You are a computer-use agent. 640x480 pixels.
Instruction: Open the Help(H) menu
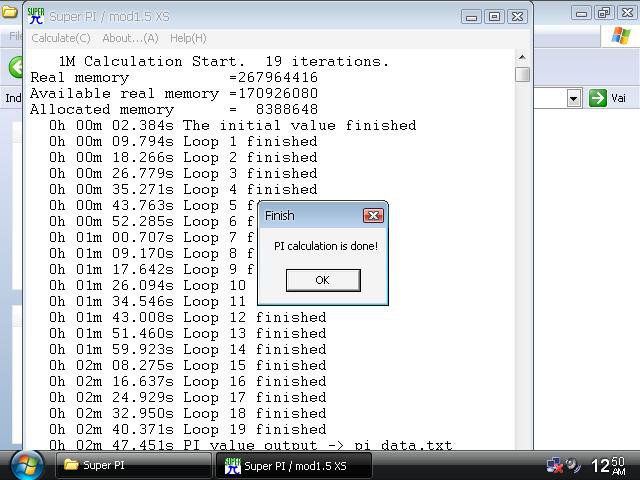click(x=188, y=38)
